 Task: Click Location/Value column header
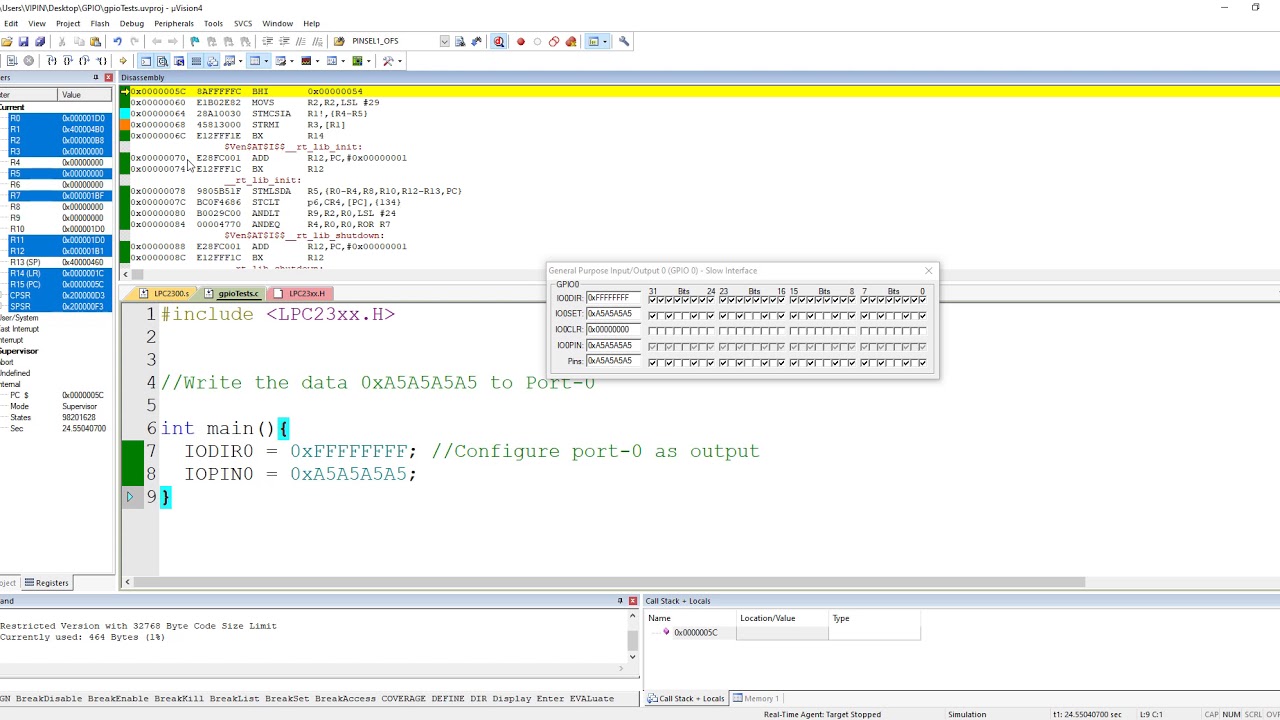(x=782, y=618)
